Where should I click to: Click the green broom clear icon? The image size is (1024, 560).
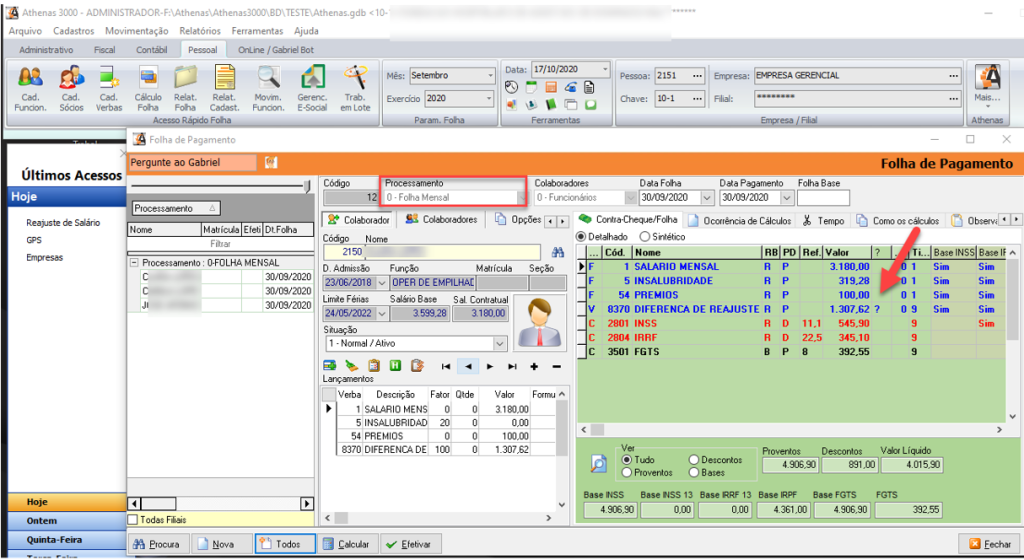(x=351, y=366)
